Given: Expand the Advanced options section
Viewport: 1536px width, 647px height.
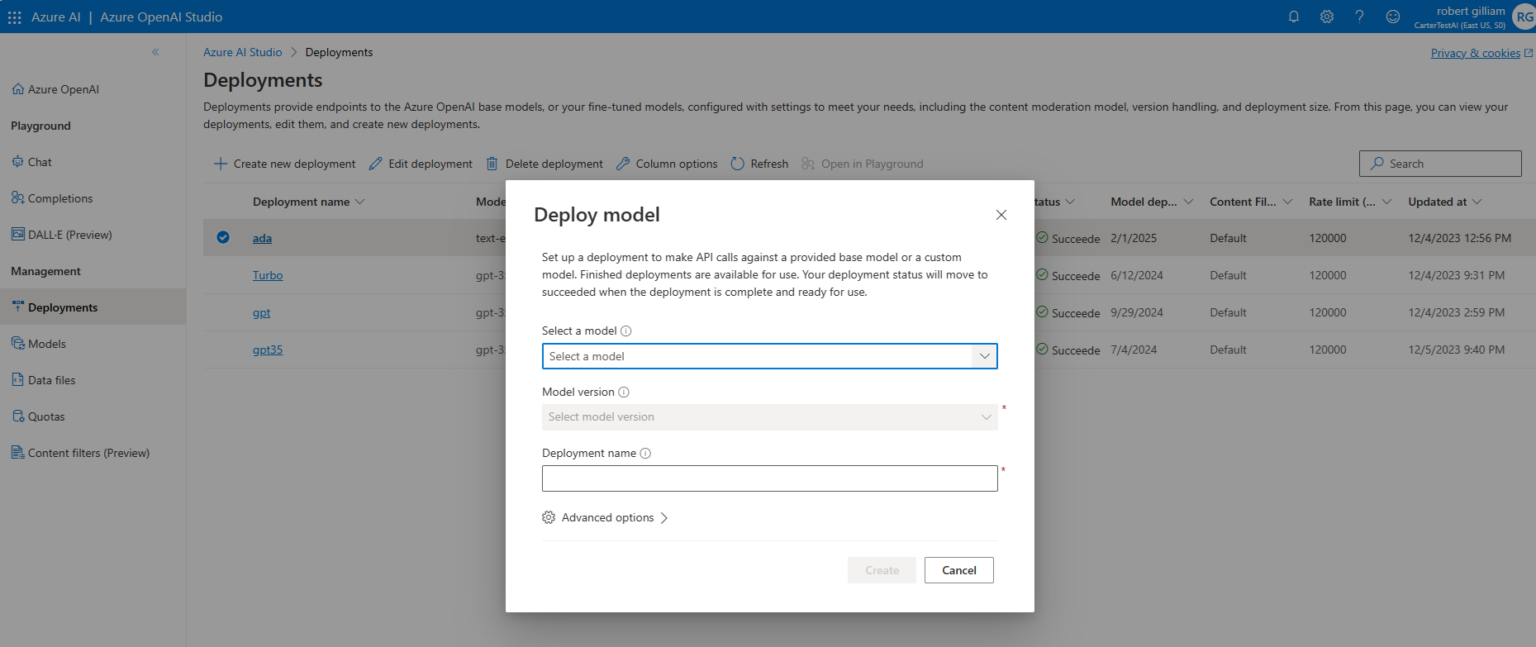Looking at the screenshot, I should point(605,517).
